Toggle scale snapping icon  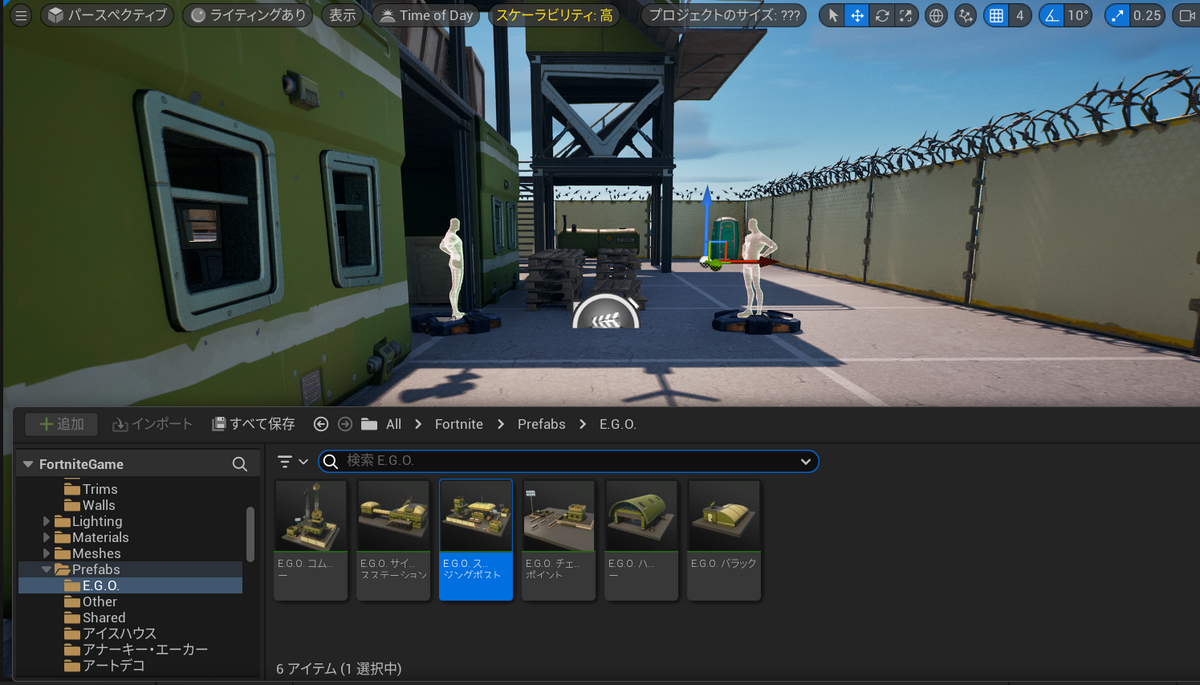tap(1118, 15)
